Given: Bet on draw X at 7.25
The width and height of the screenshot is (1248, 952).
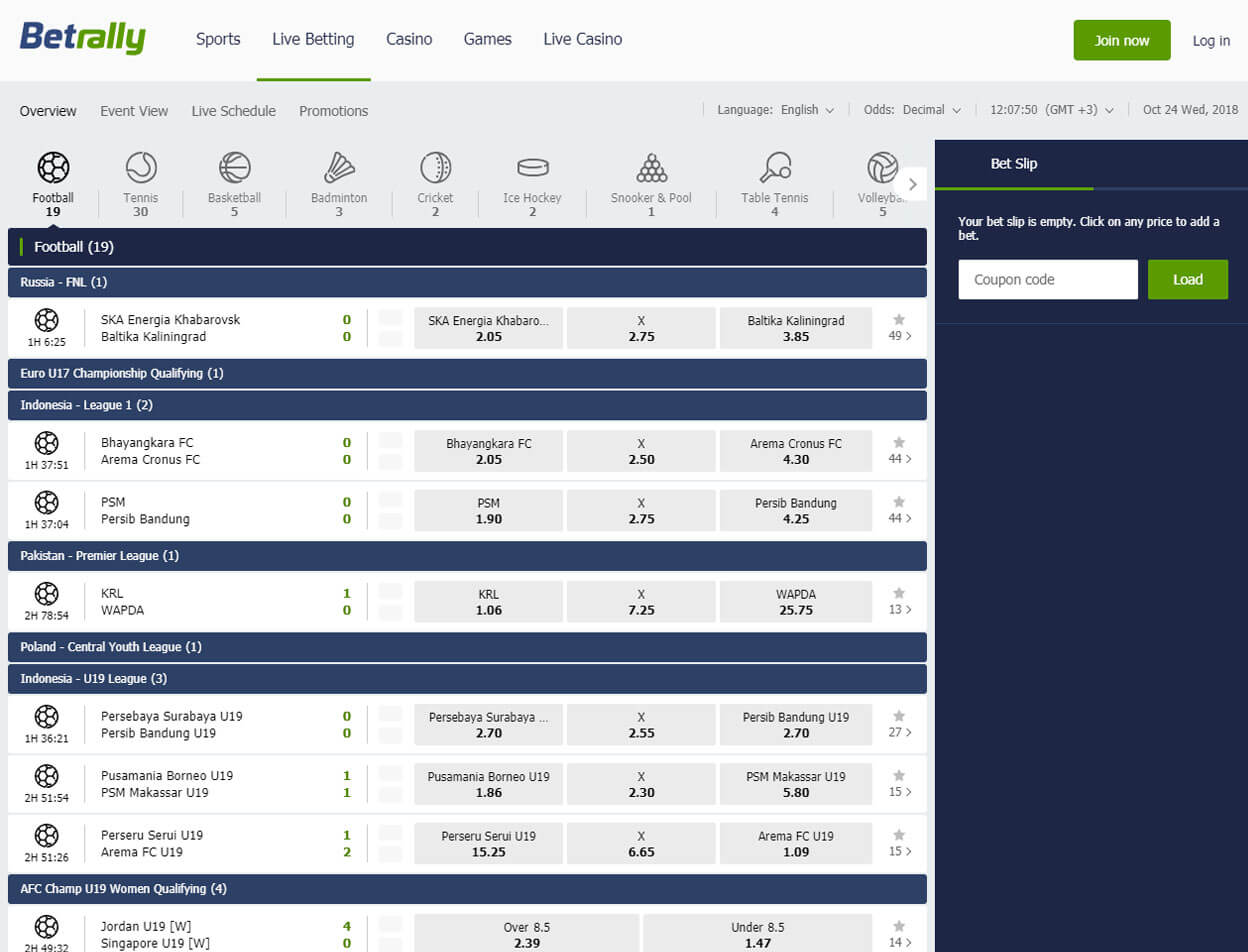Looking at the screenshot, I should [x=641, y=601].
